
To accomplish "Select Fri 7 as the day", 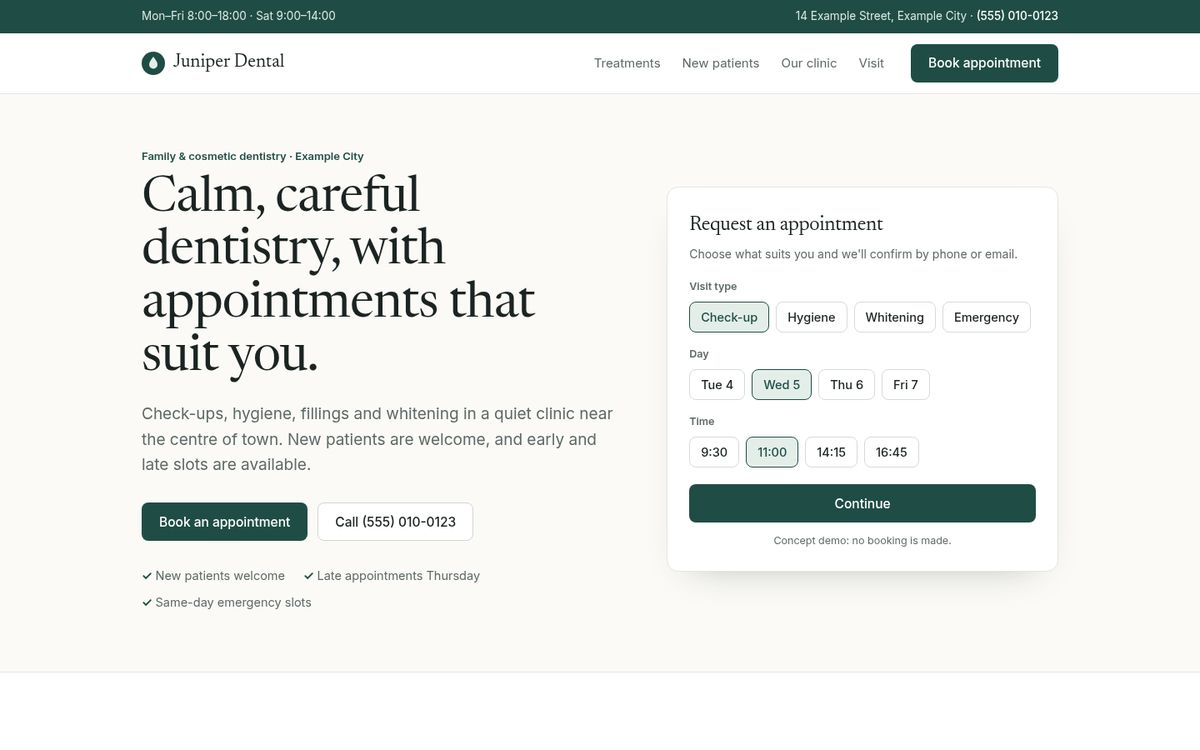I will pyautogui.click(x=906, y=385).
